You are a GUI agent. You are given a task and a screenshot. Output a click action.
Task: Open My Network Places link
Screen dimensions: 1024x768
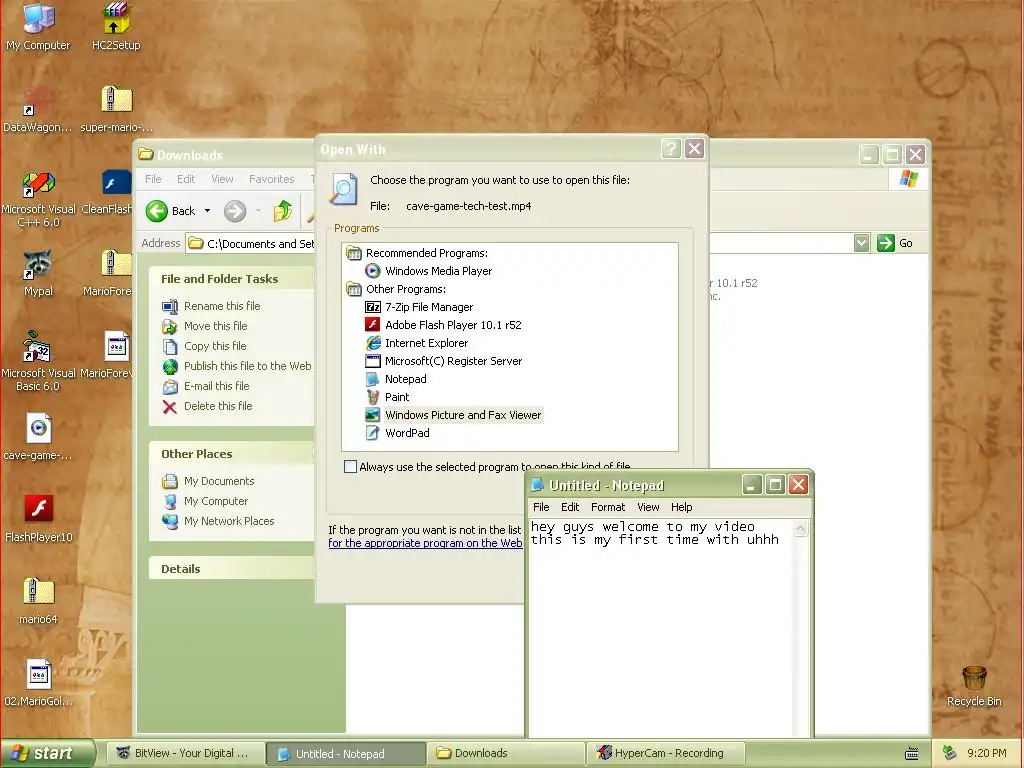218,521
